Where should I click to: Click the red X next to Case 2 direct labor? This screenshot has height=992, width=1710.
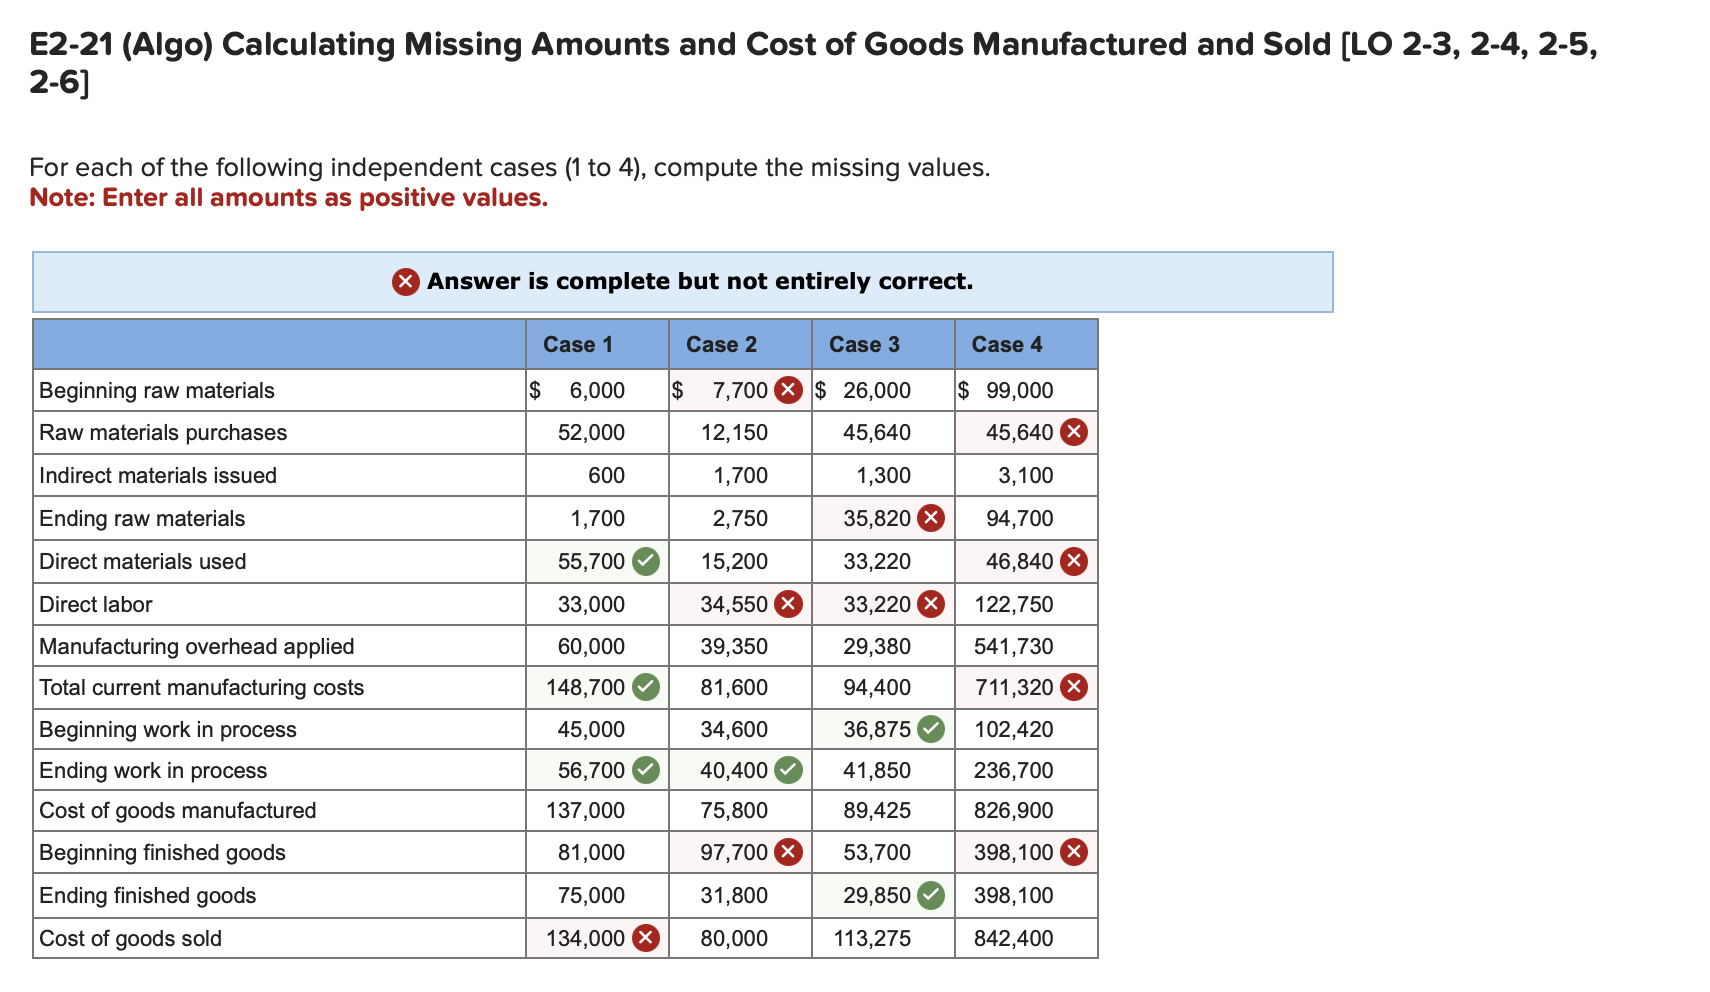789,604
